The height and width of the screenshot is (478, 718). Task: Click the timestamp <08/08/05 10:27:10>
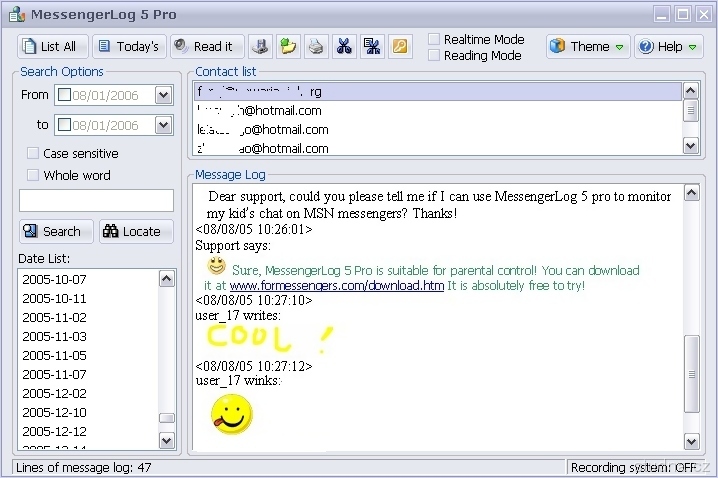point(254,300)
